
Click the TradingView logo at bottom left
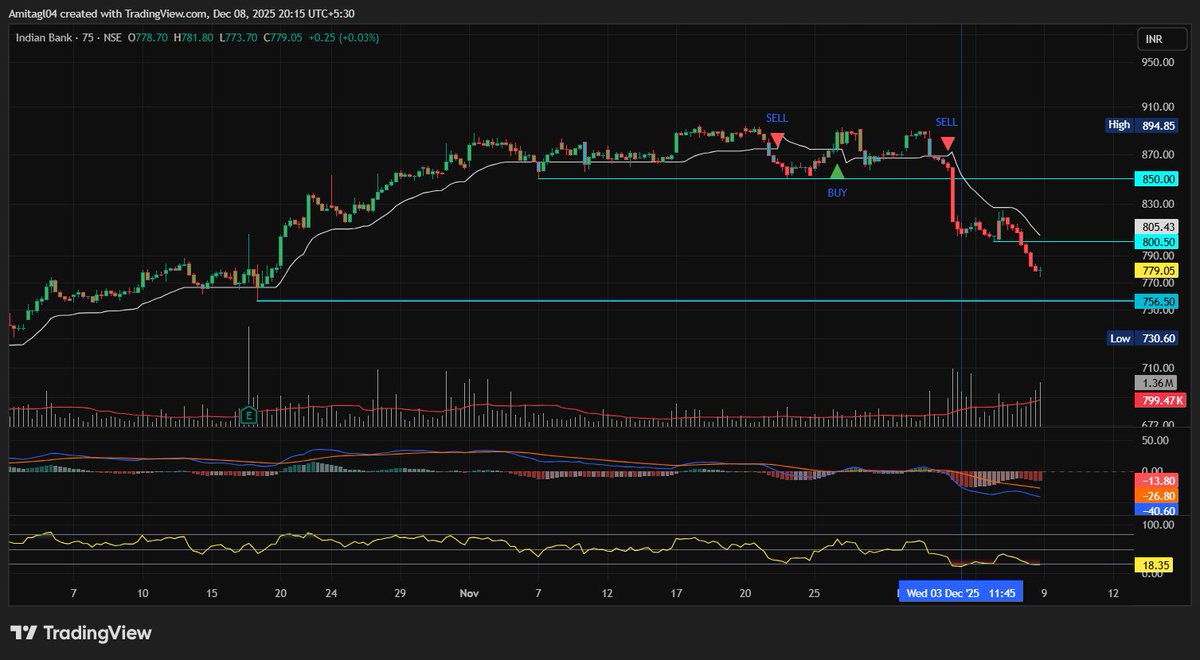tap(80, 633)
